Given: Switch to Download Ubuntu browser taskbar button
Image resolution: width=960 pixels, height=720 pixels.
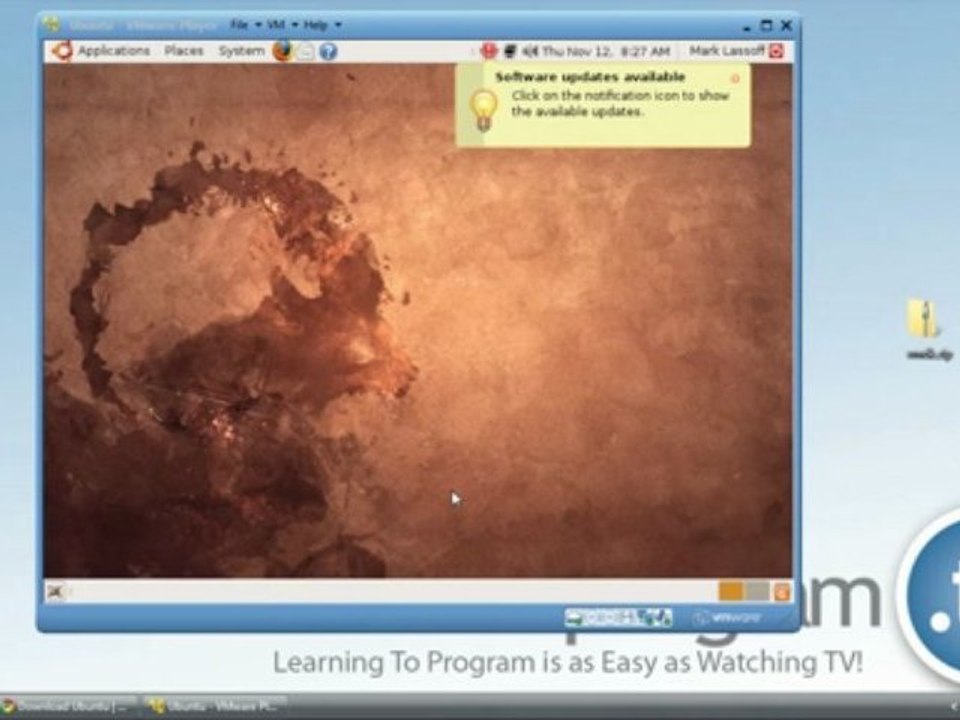Looking at the screenshot, I should click(65, 706).
